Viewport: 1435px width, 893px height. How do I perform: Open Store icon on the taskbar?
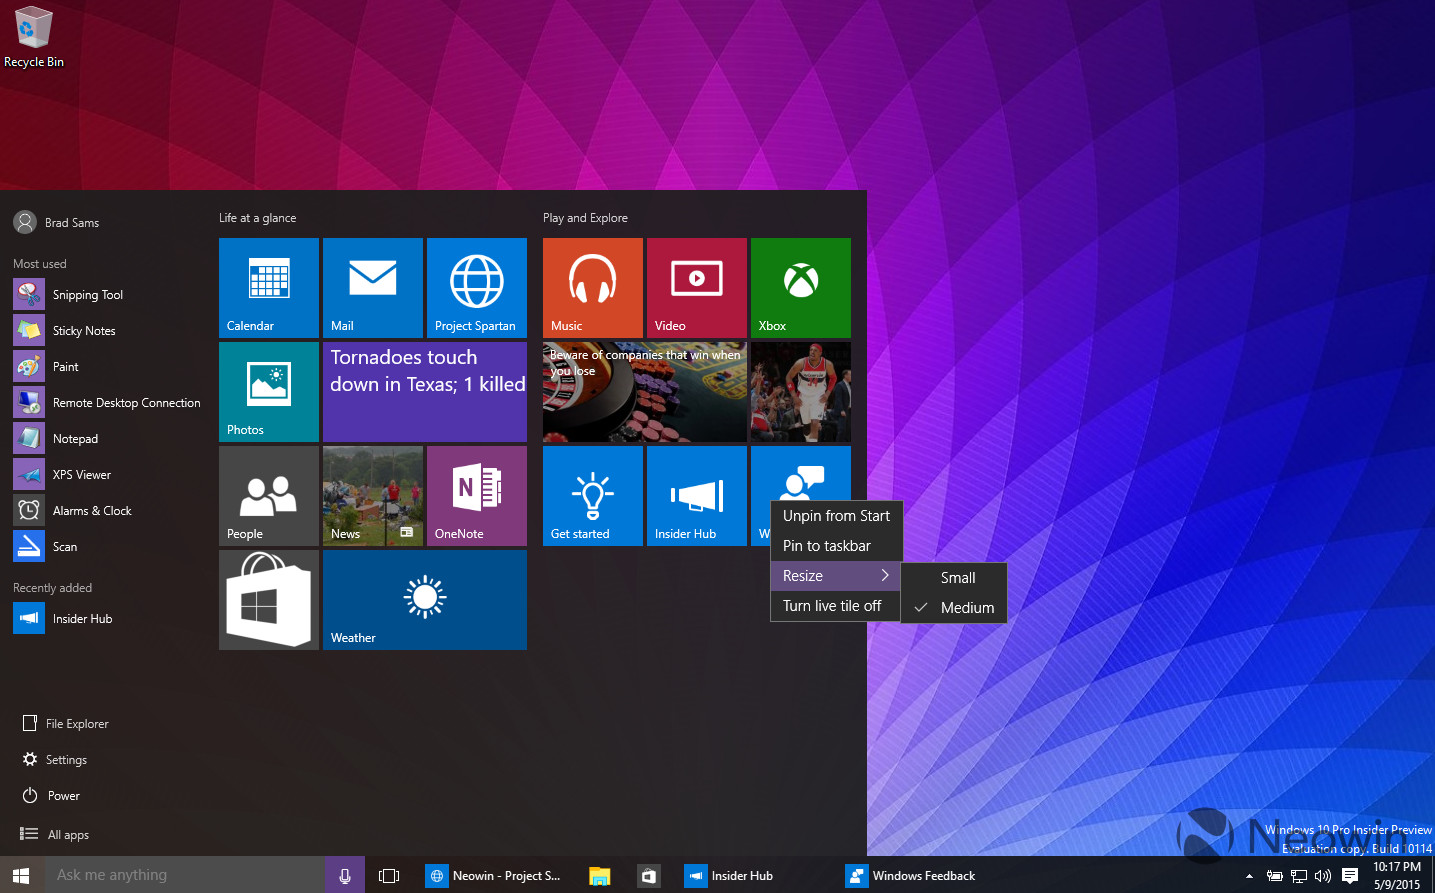[x=649, y=875]
